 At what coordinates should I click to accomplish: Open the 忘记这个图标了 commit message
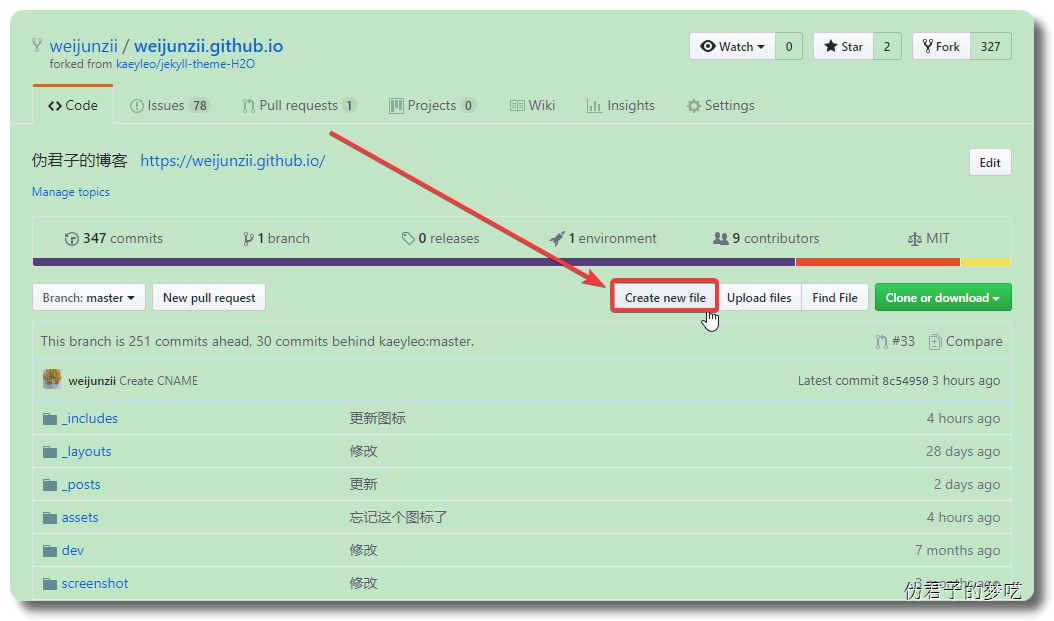398,518
